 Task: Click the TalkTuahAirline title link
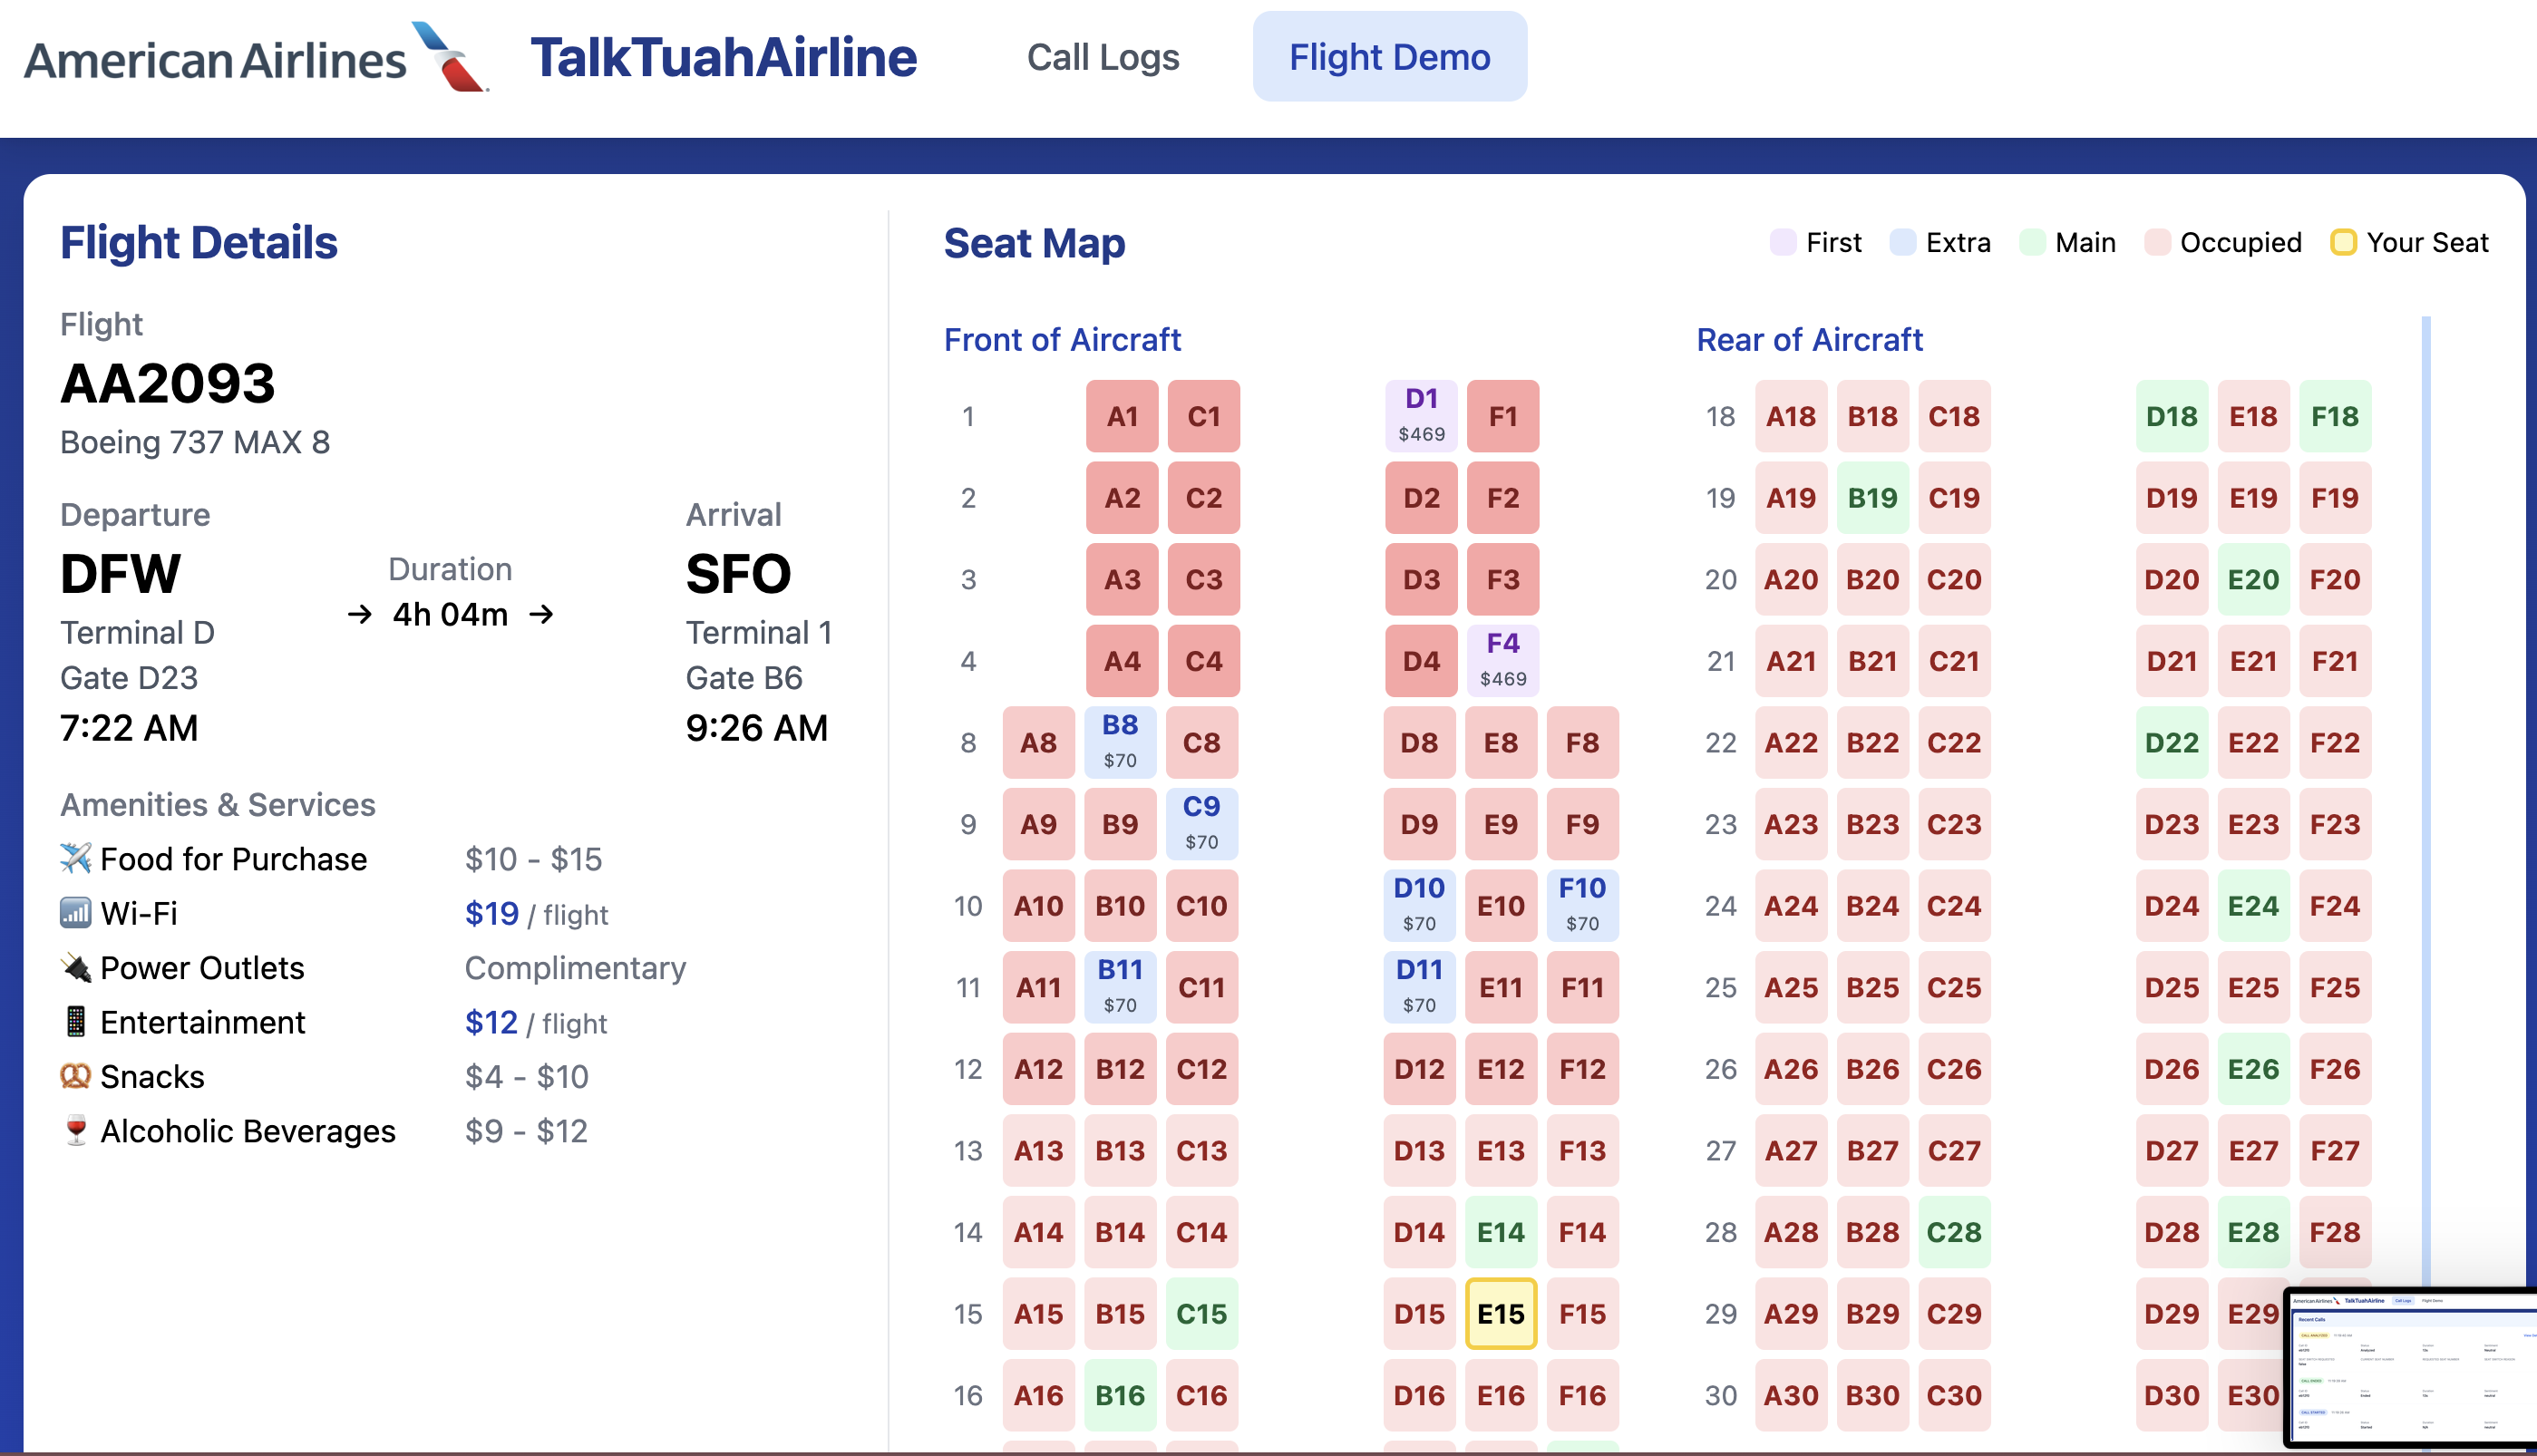723,57
